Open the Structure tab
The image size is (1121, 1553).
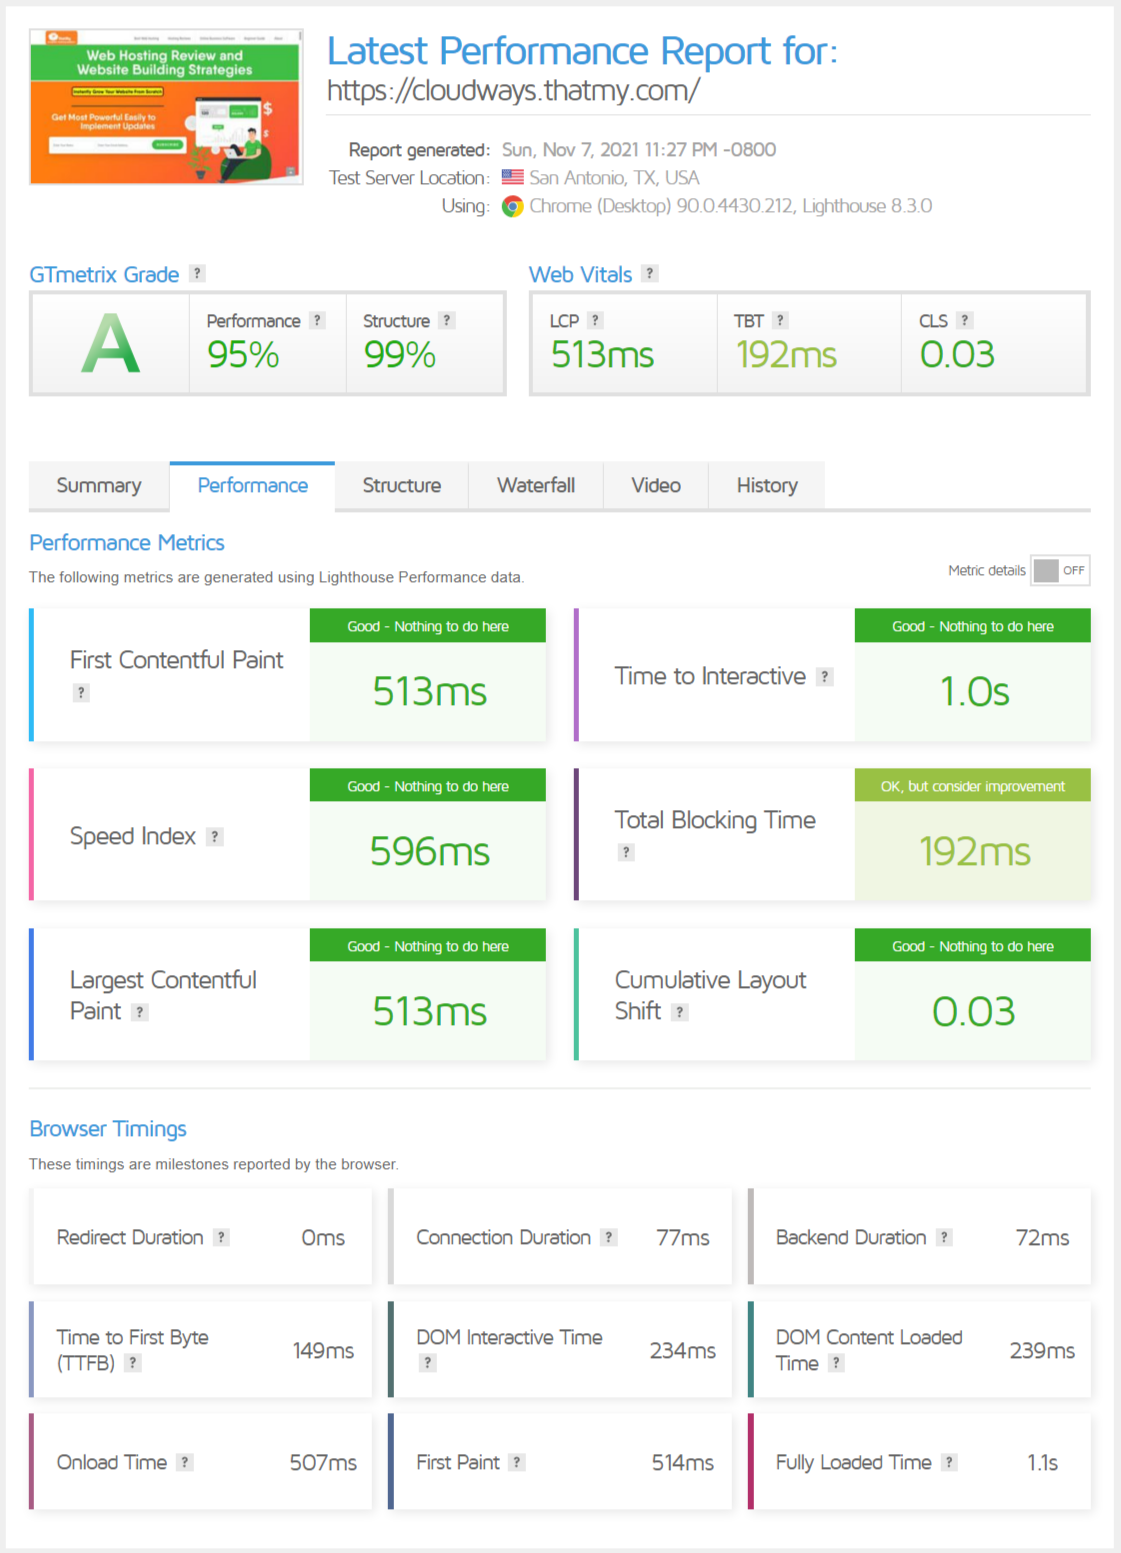(x=401, y=485)
